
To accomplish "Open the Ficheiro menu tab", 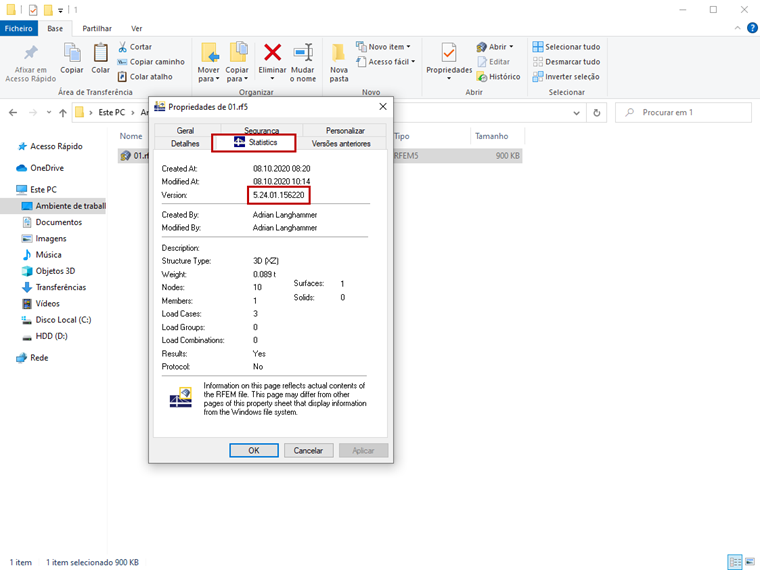I will [18, 29].
